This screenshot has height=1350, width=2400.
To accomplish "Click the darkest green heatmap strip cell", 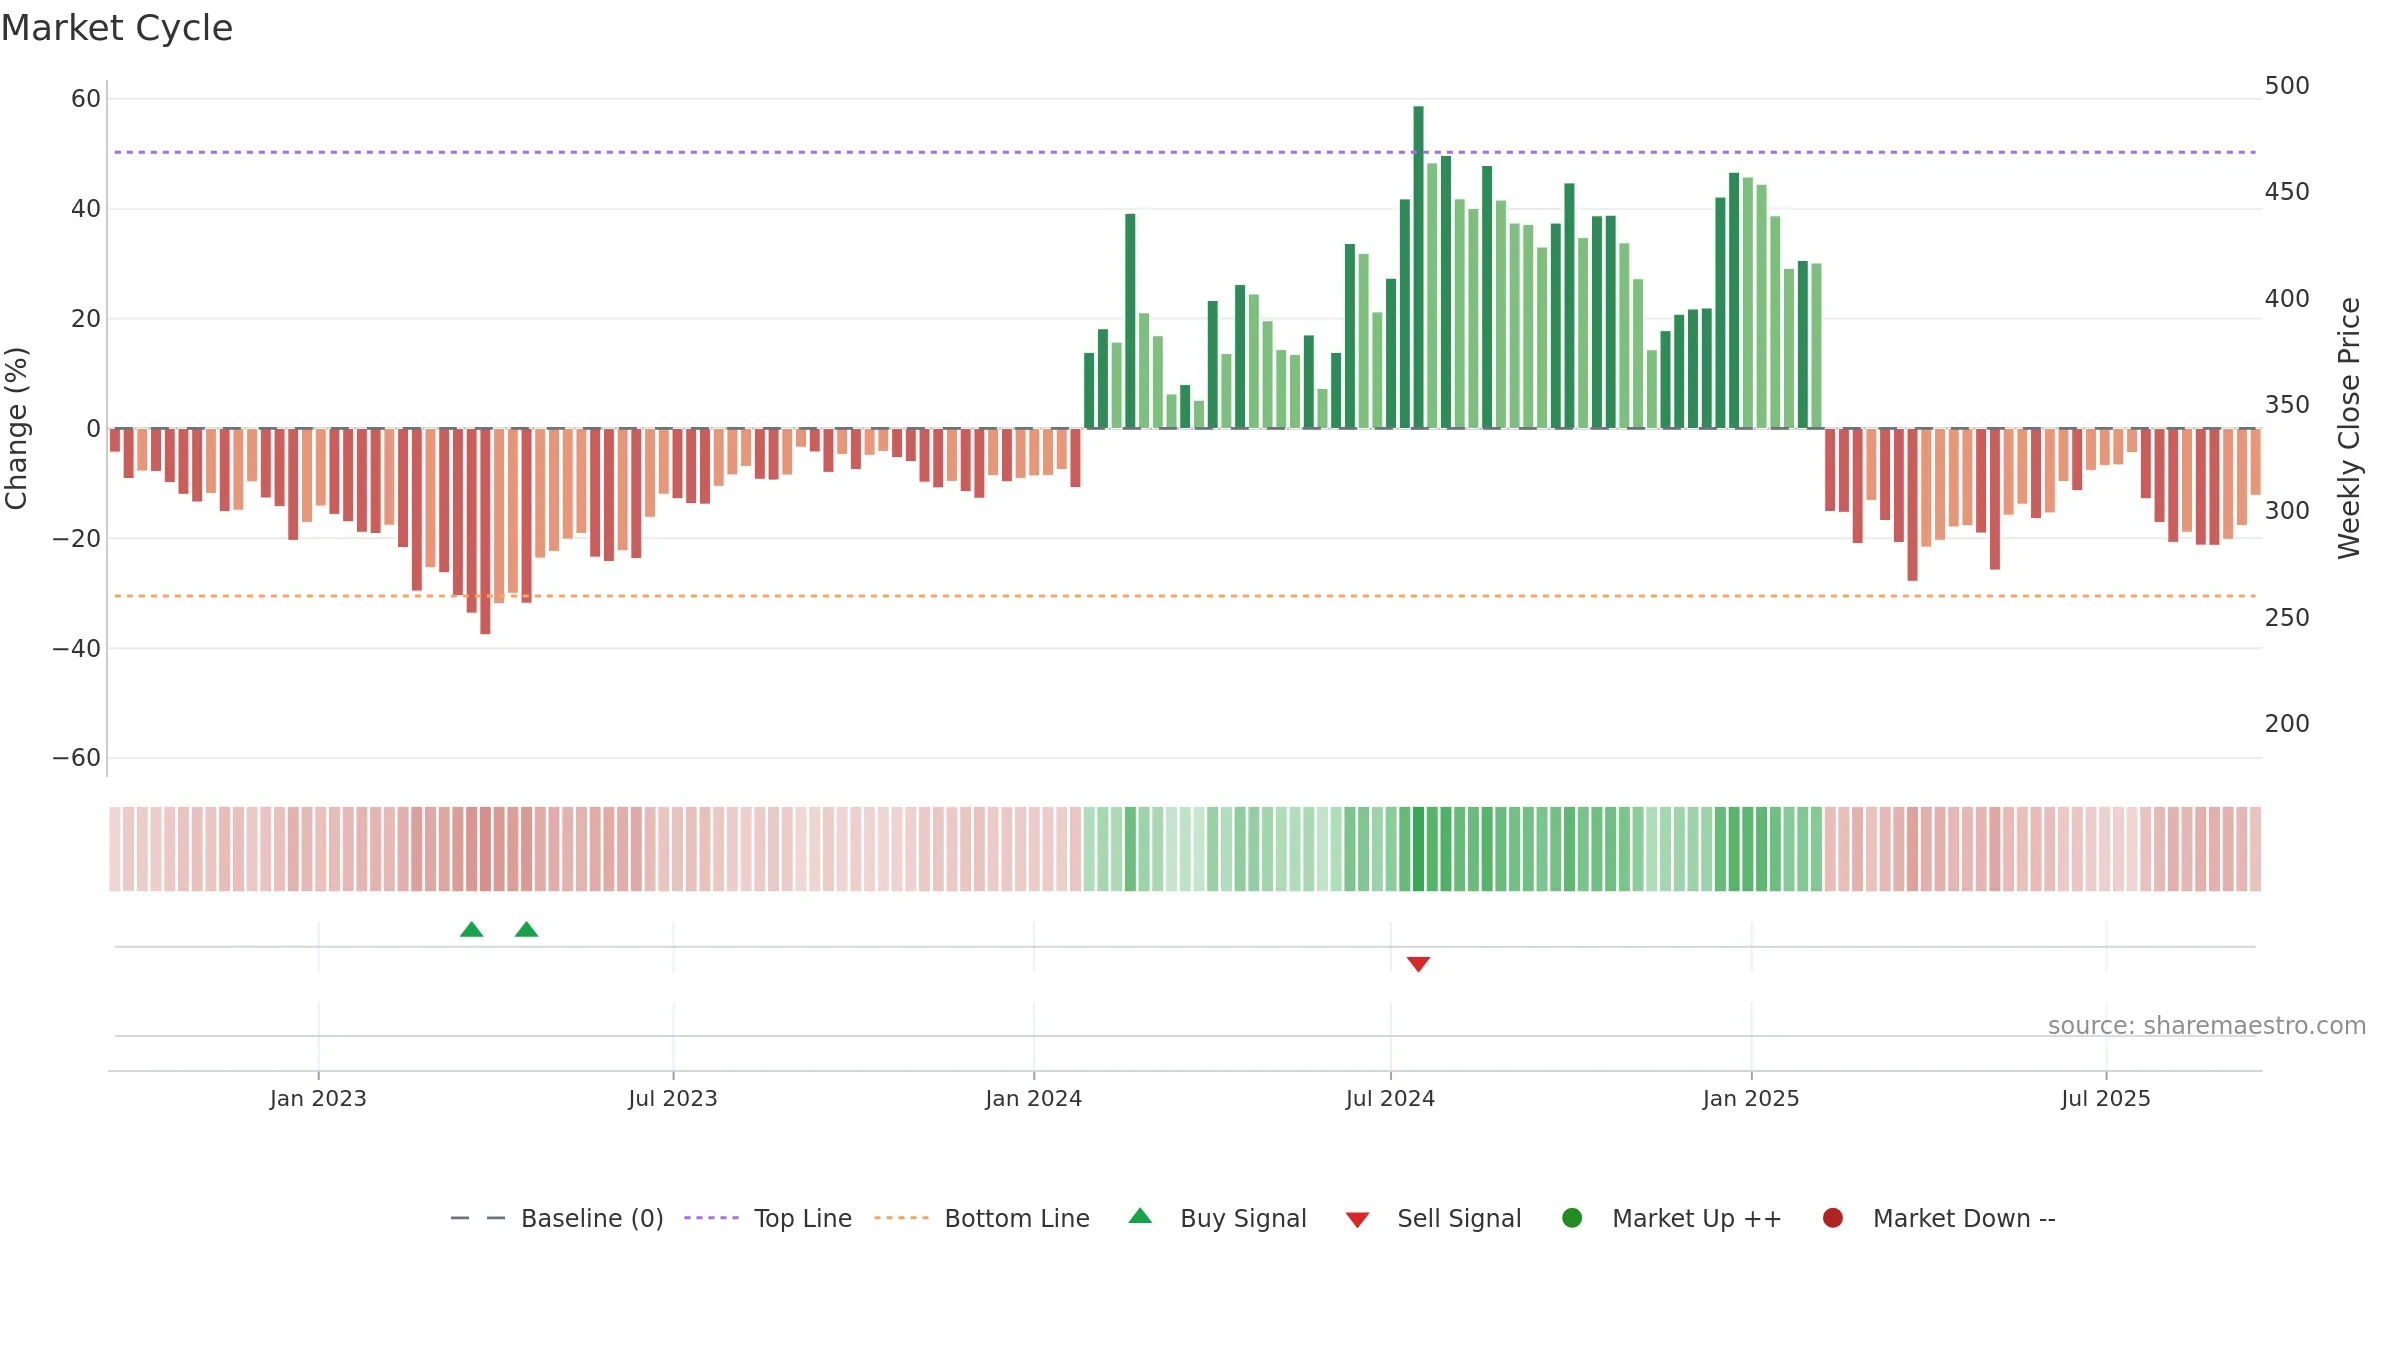I will pos(1418,849).
